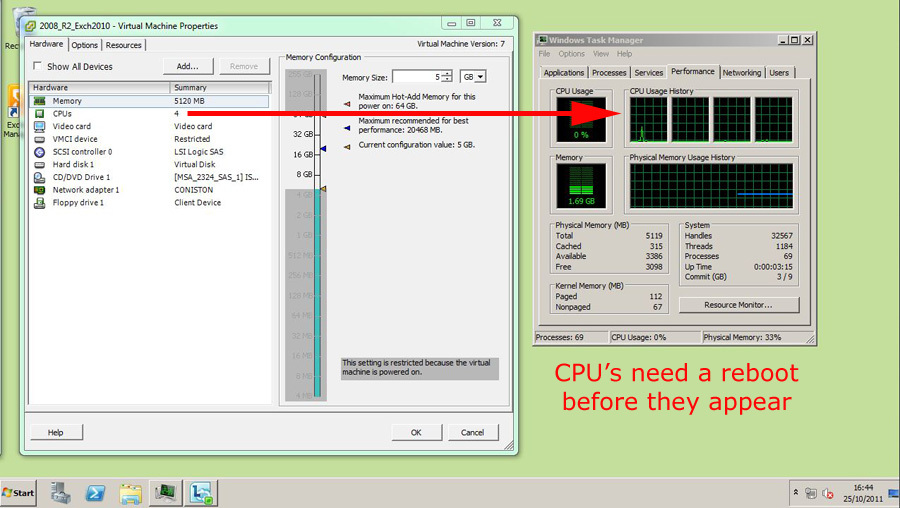Click the system clock showing 16:44

tap(863, 488)
